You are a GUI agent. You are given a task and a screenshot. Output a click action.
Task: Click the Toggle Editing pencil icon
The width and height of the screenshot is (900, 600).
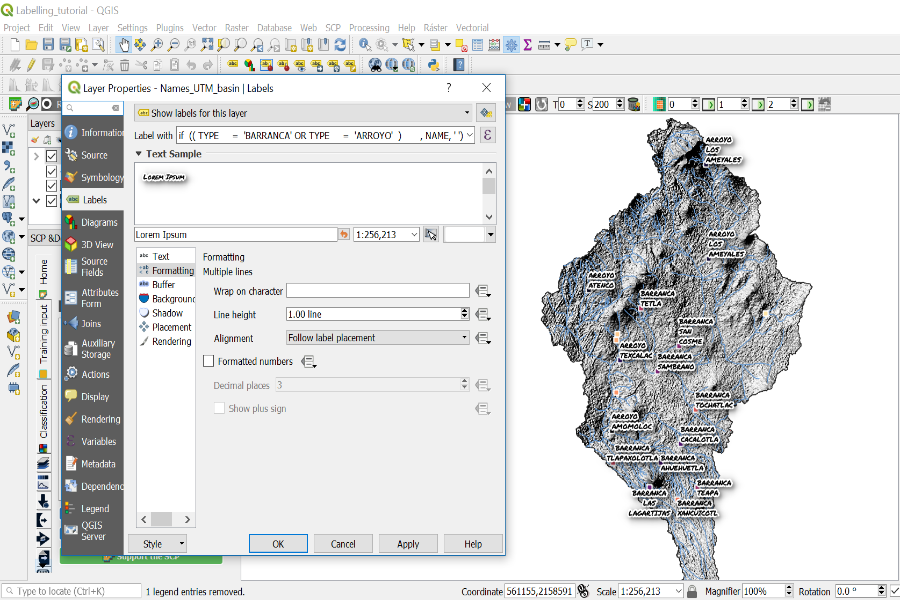tap(31, 65)
